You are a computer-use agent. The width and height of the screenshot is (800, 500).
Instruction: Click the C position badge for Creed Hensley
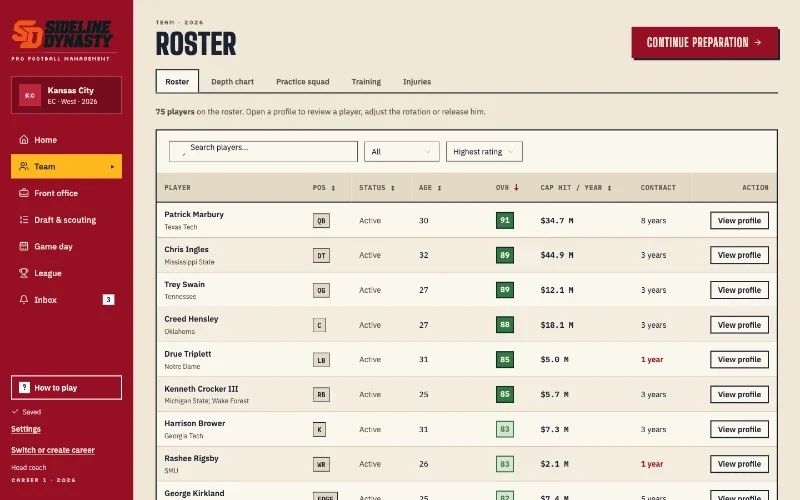(319, 325)
